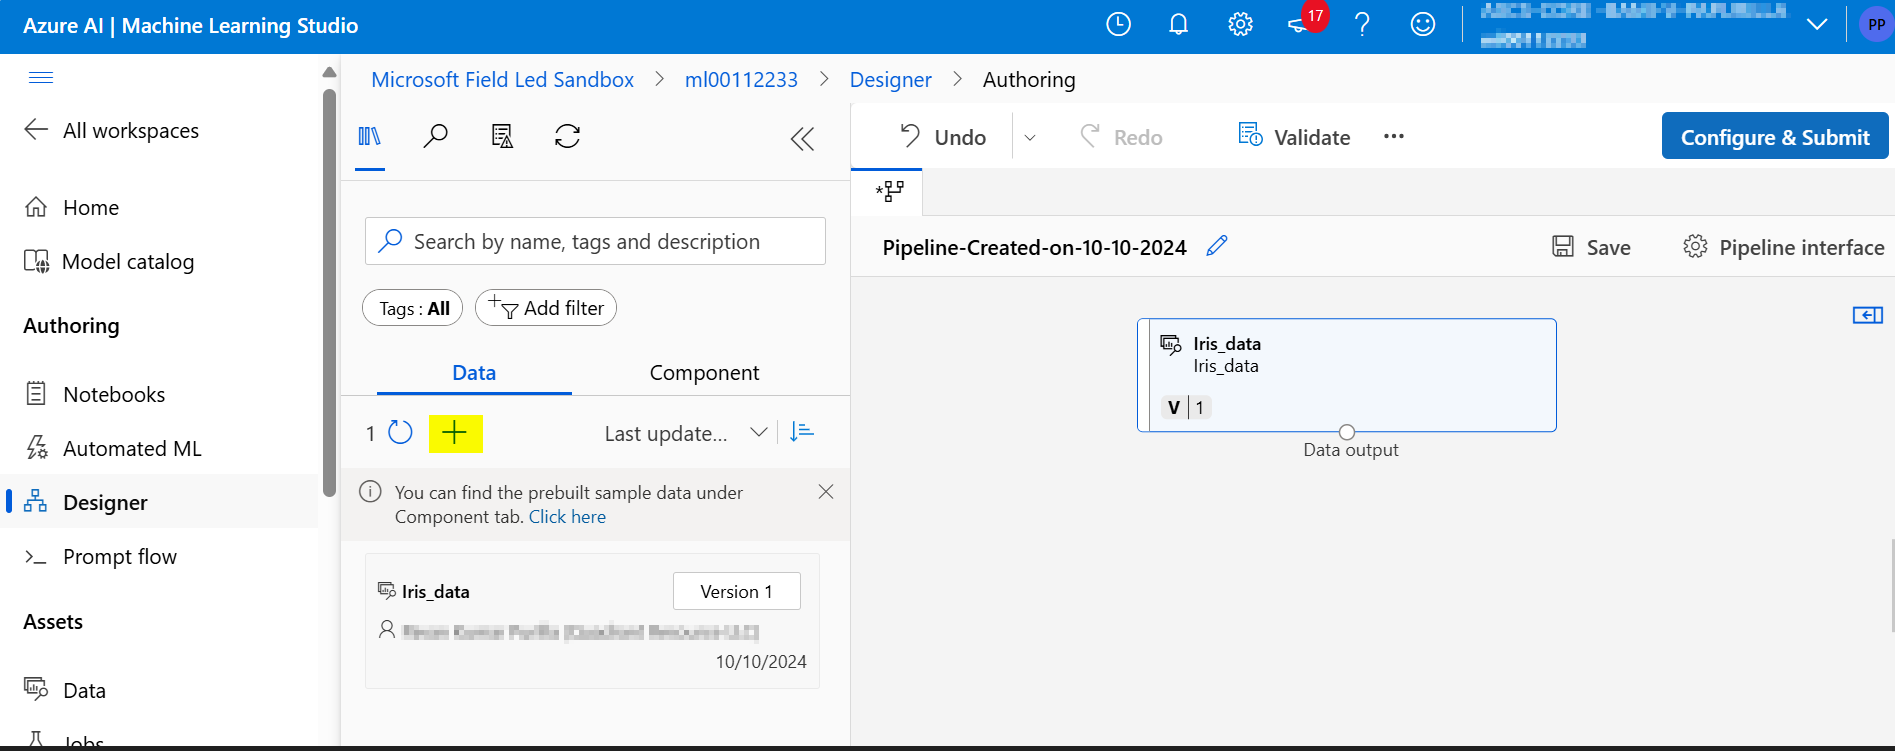Open announcements megaphone with 17 badge
Image resolution: width=1895 pixels, height=751 pixels.
click(1306, 21)
